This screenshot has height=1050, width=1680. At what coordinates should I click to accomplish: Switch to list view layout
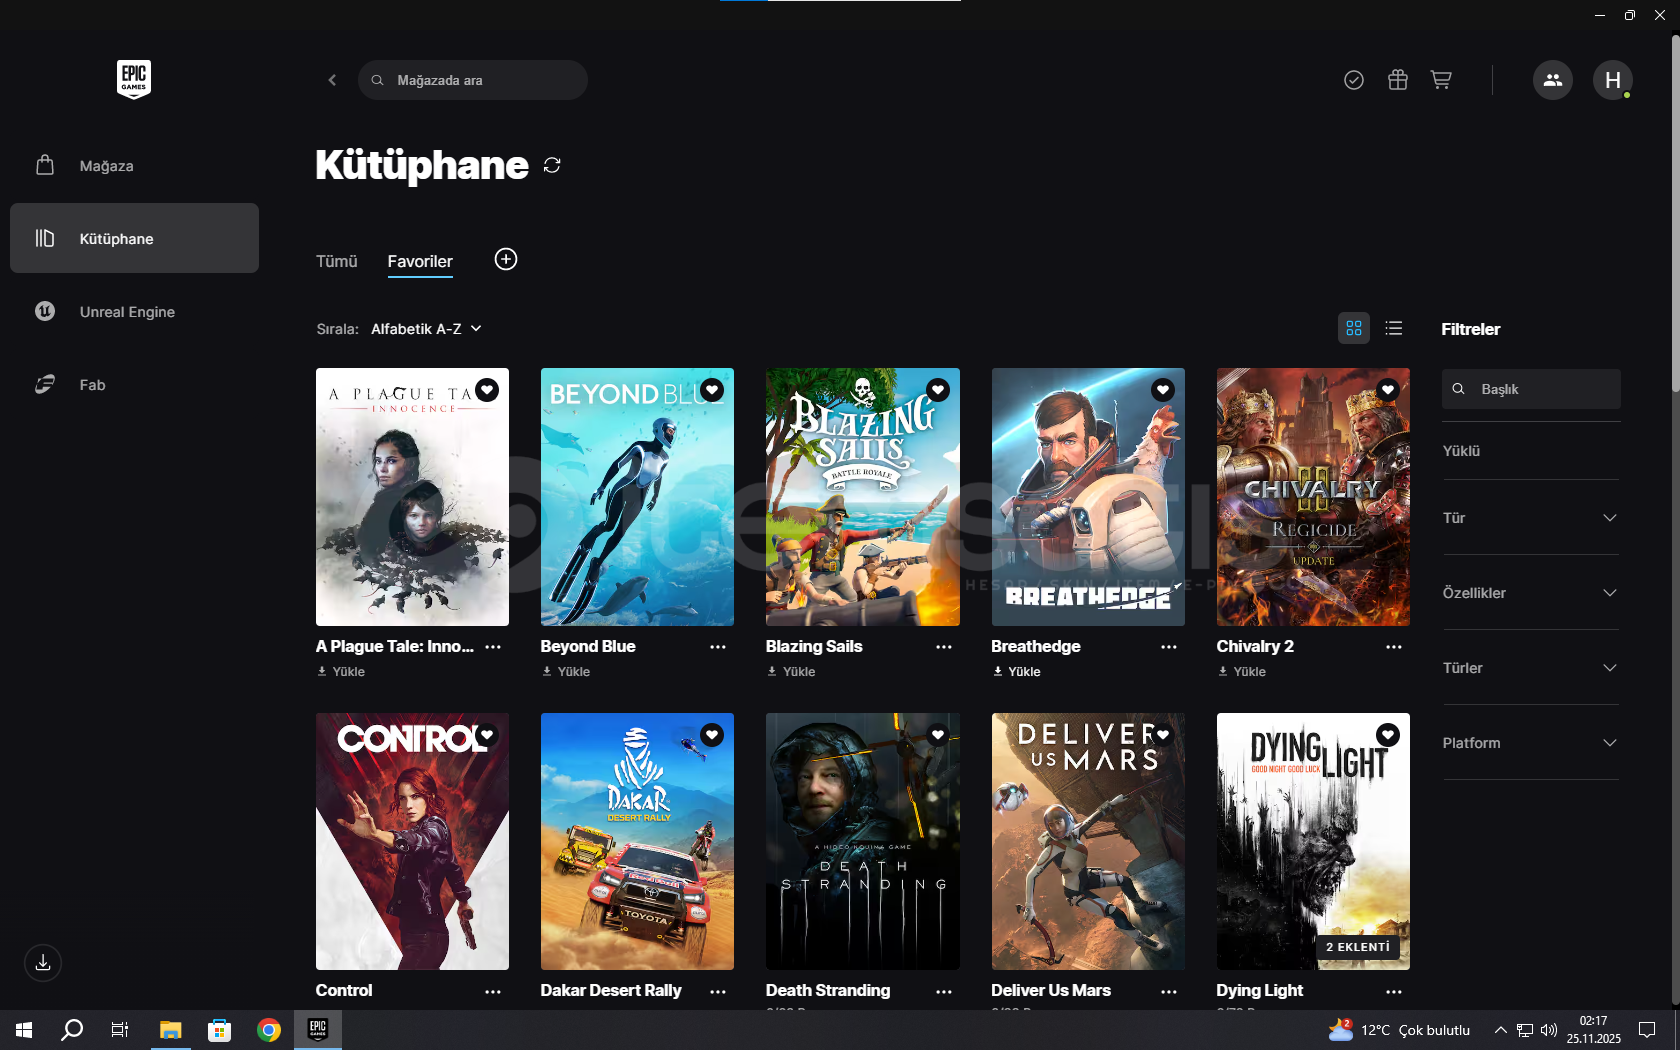(x=1394, y=328)
